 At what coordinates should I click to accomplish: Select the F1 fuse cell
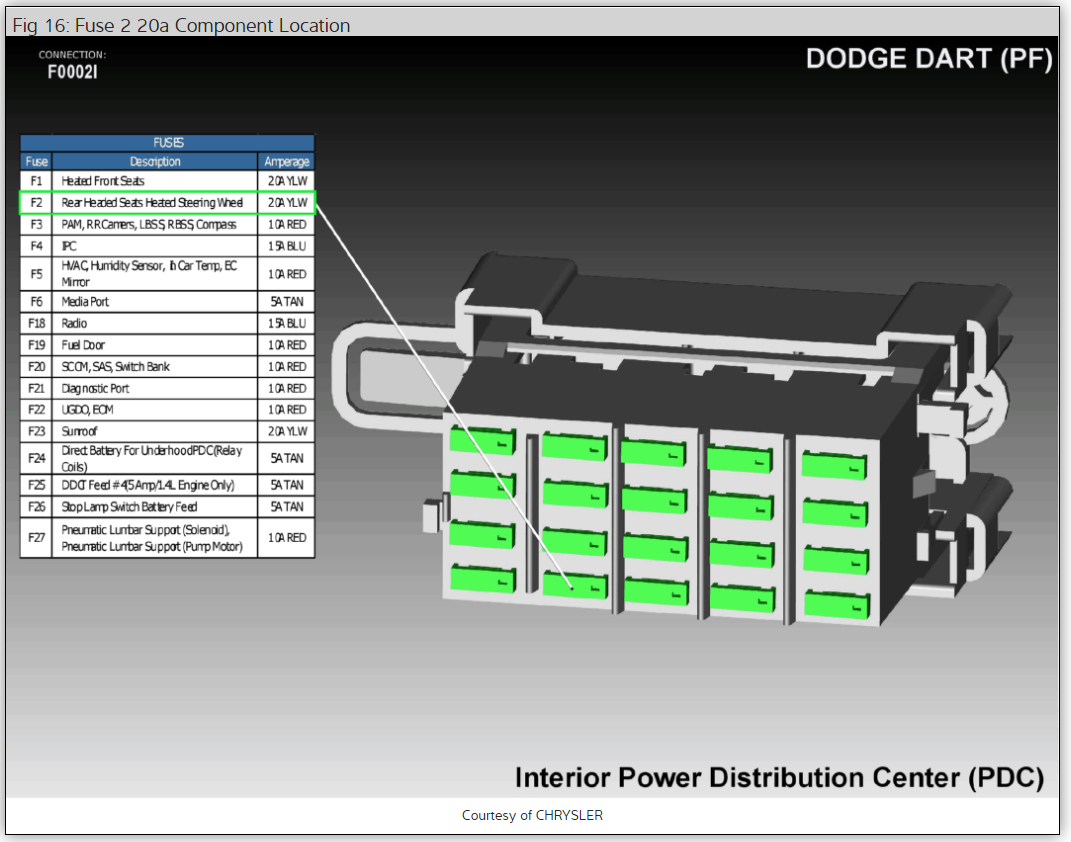36,181
